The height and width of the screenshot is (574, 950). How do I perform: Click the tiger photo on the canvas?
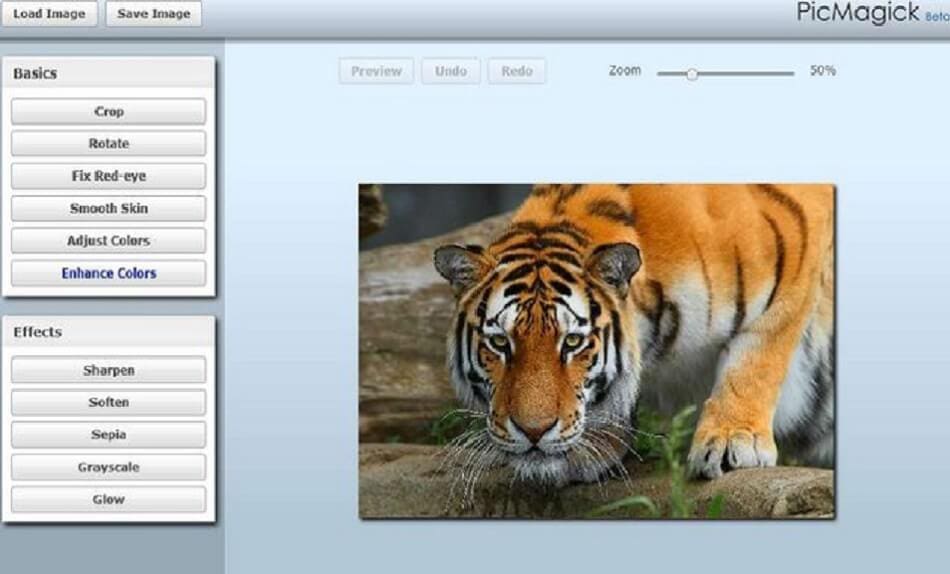click(x=596, y=350)
